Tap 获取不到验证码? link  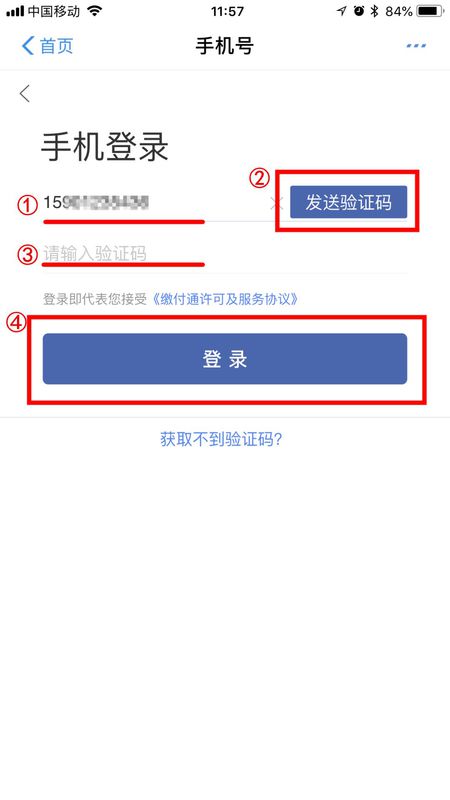pos(221,439)
